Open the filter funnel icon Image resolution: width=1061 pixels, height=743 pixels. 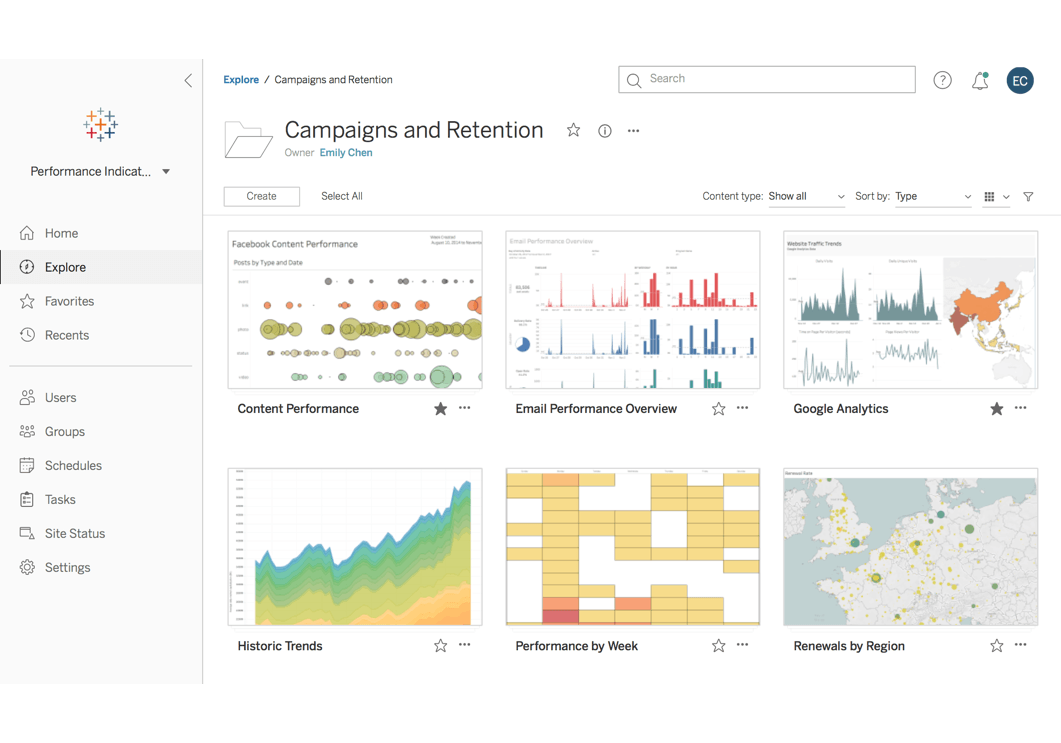(1028, 197)
